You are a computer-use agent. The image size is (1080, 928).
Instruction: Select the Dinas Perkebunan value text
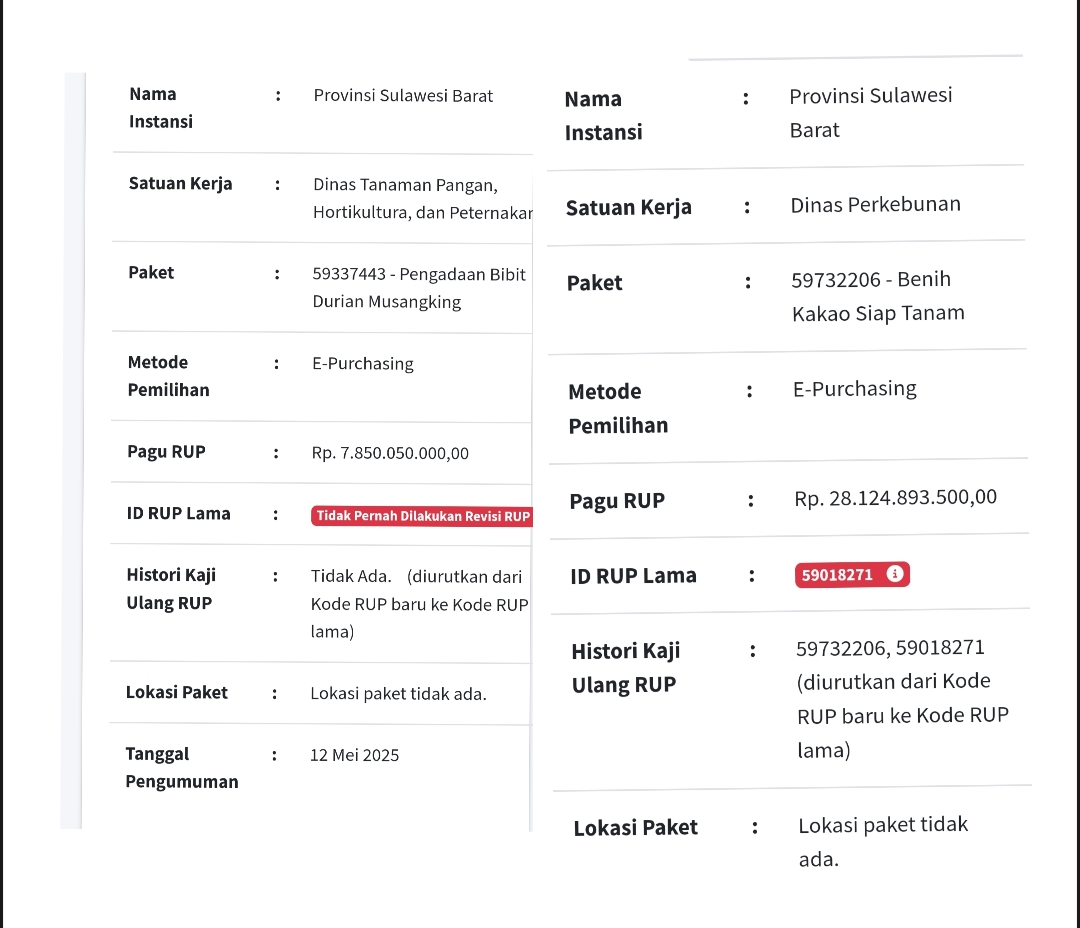pyautogui.click(x=875, y=205)
